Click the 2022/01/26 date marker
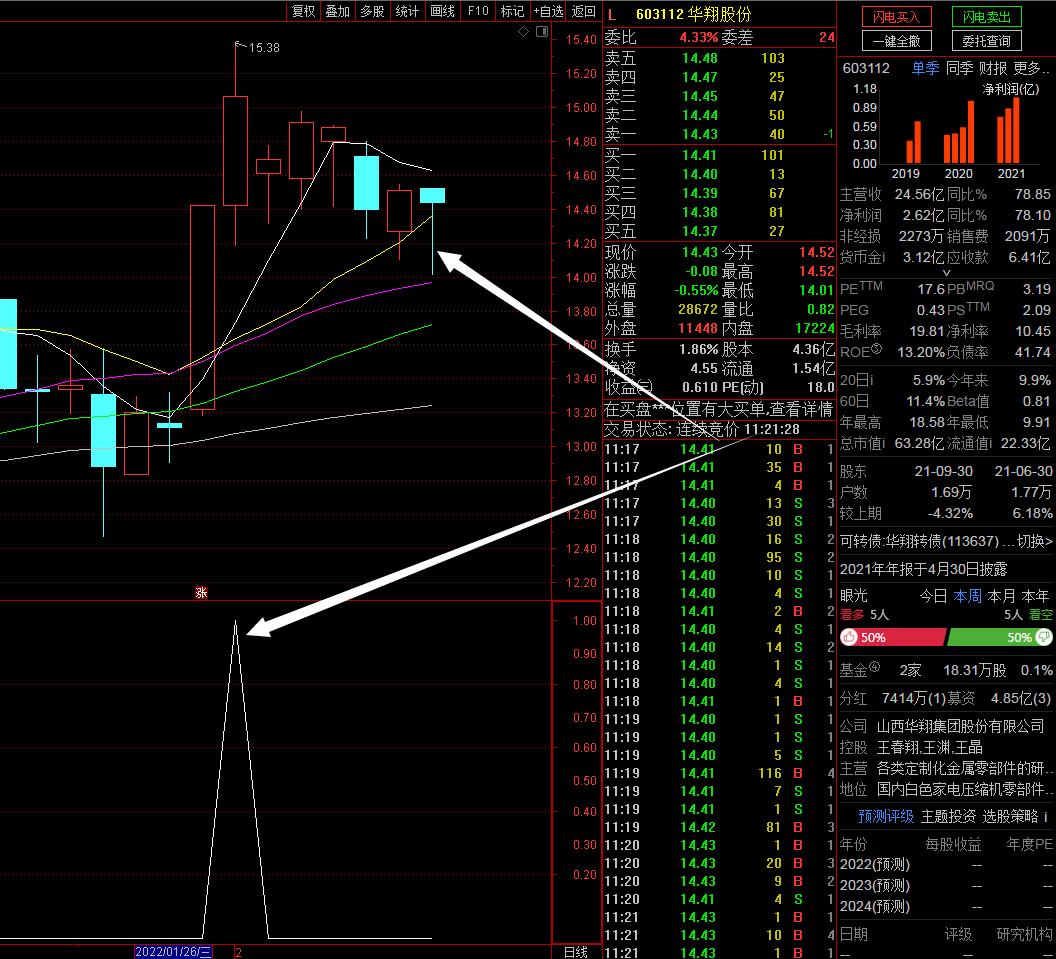This screenshot has width=1056, height=959. click(x=174, y=952)
